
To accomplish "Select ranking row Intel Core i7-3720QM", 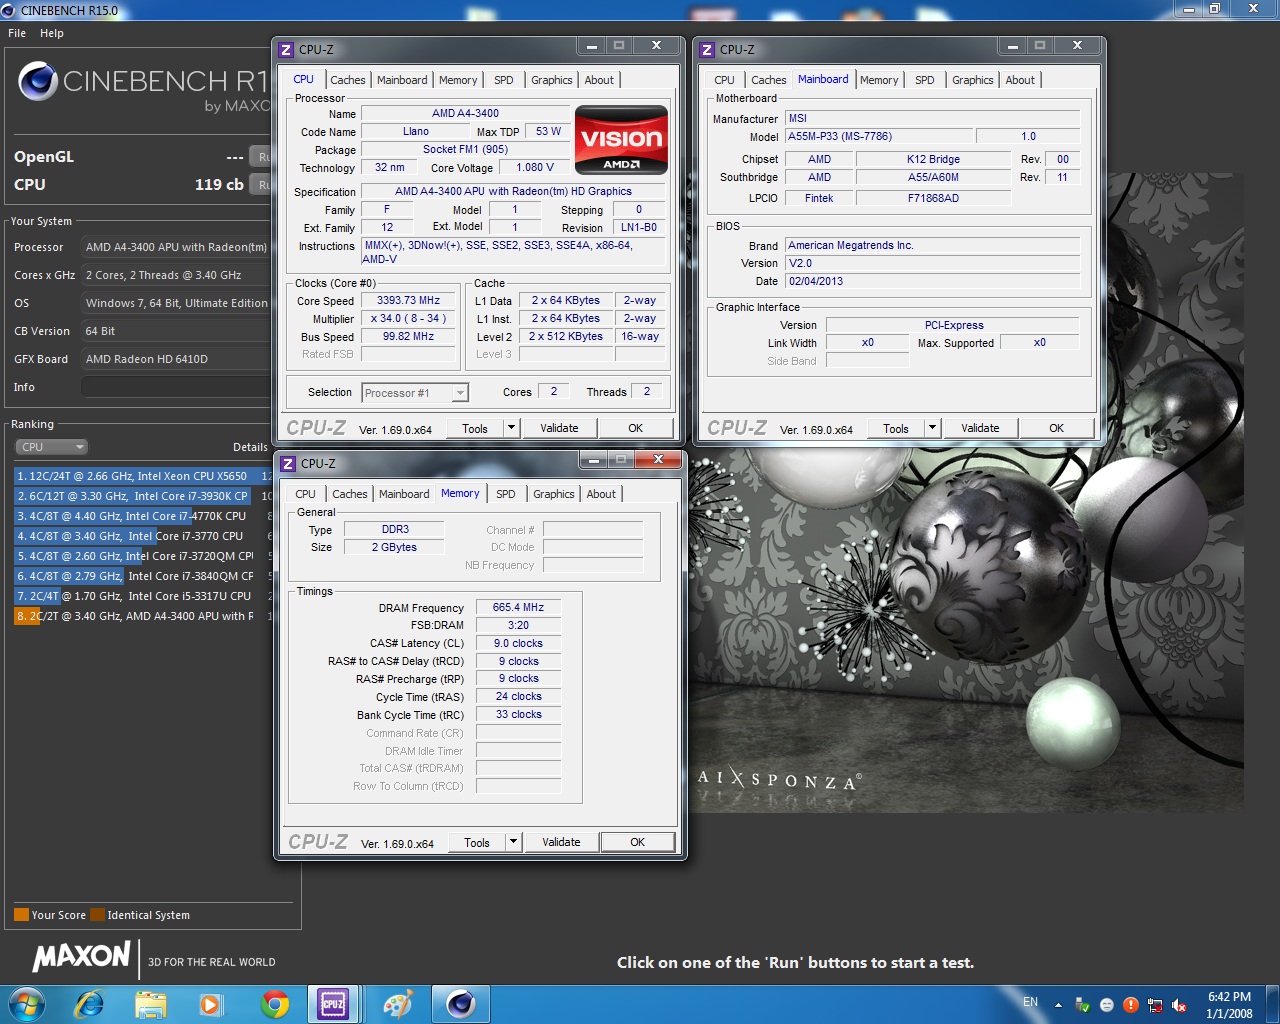I will coord(143,556).
